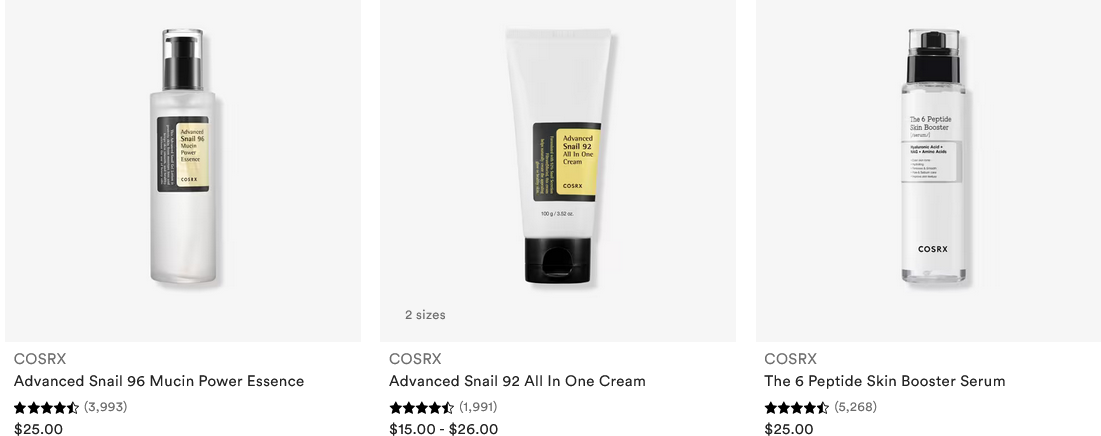Click the $15.00 - $26.00 price range
This screenshot has height=436, width=1101.
444,429
